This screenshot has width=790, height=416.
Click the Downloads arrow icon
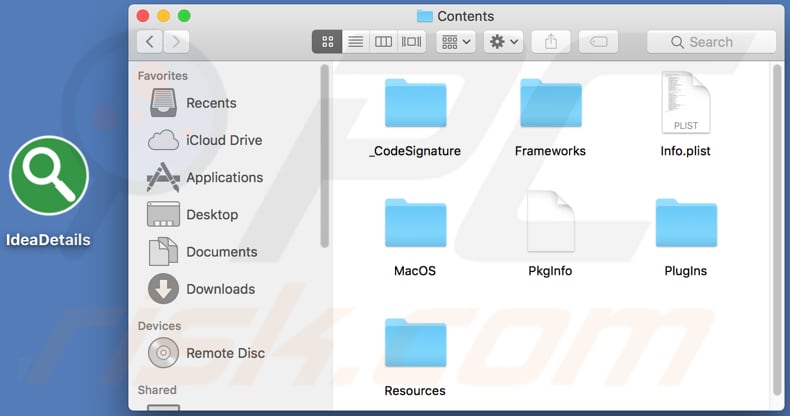tap(163, 289)
